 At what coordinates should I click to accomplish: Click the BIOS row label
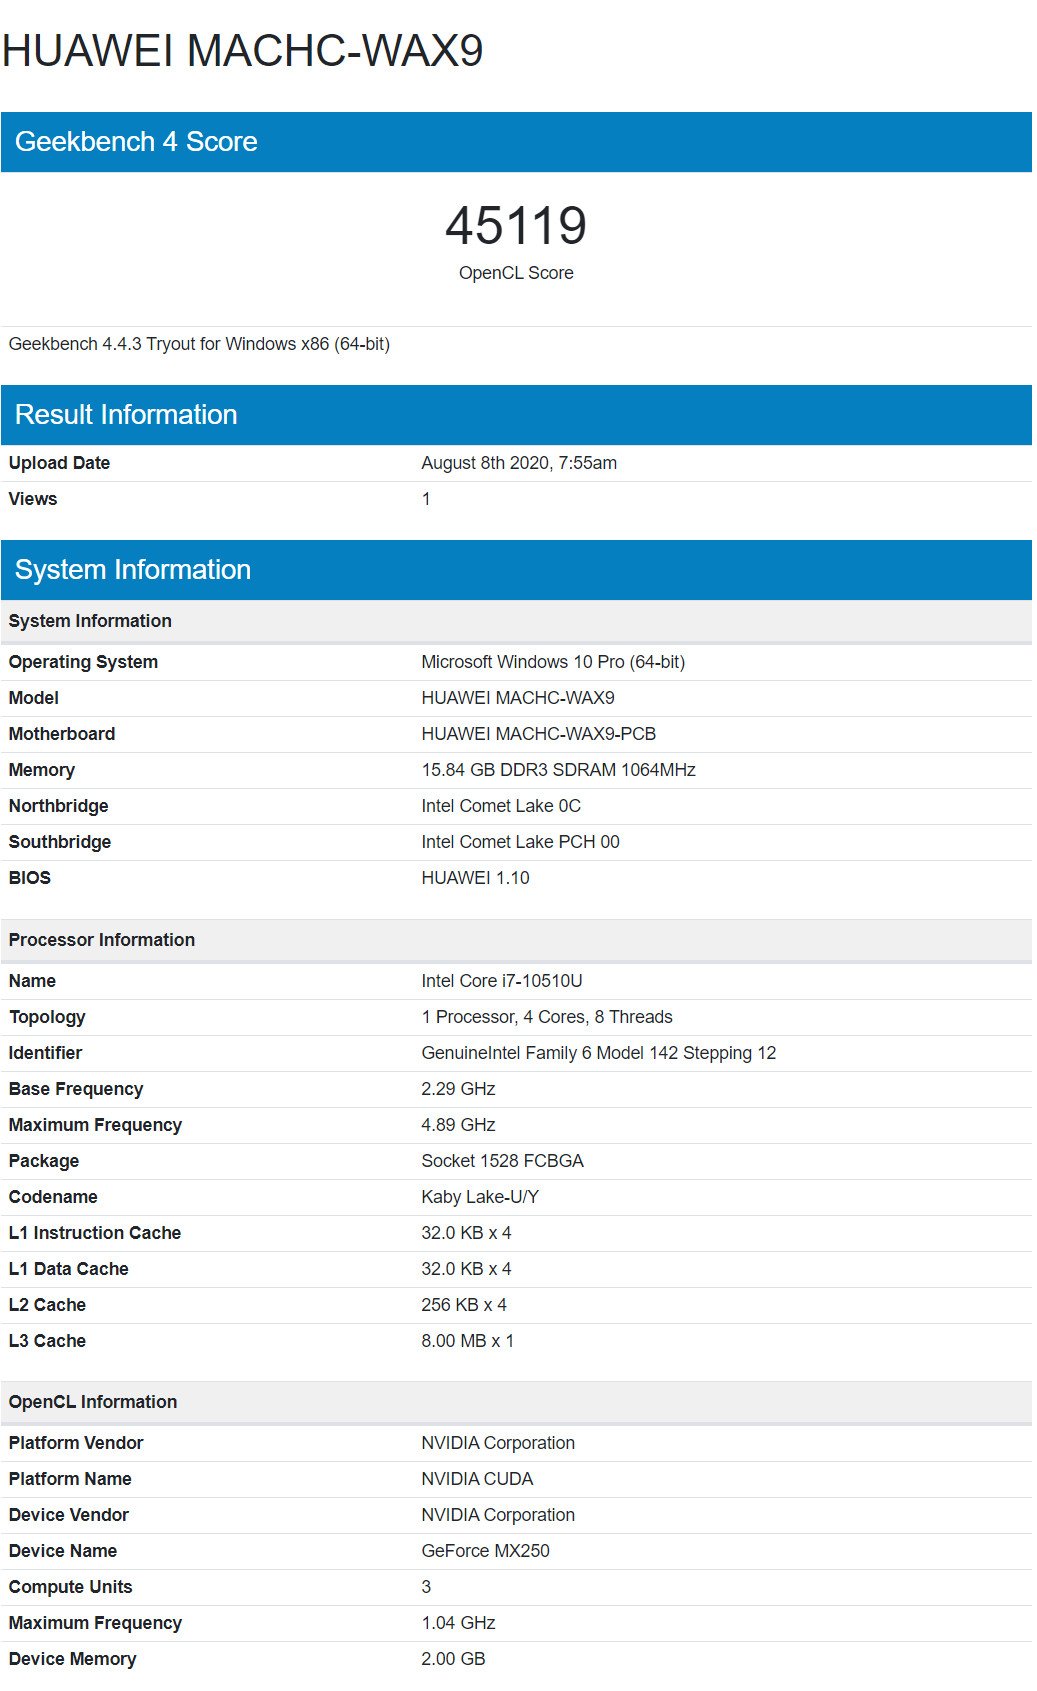click(30, 878)
